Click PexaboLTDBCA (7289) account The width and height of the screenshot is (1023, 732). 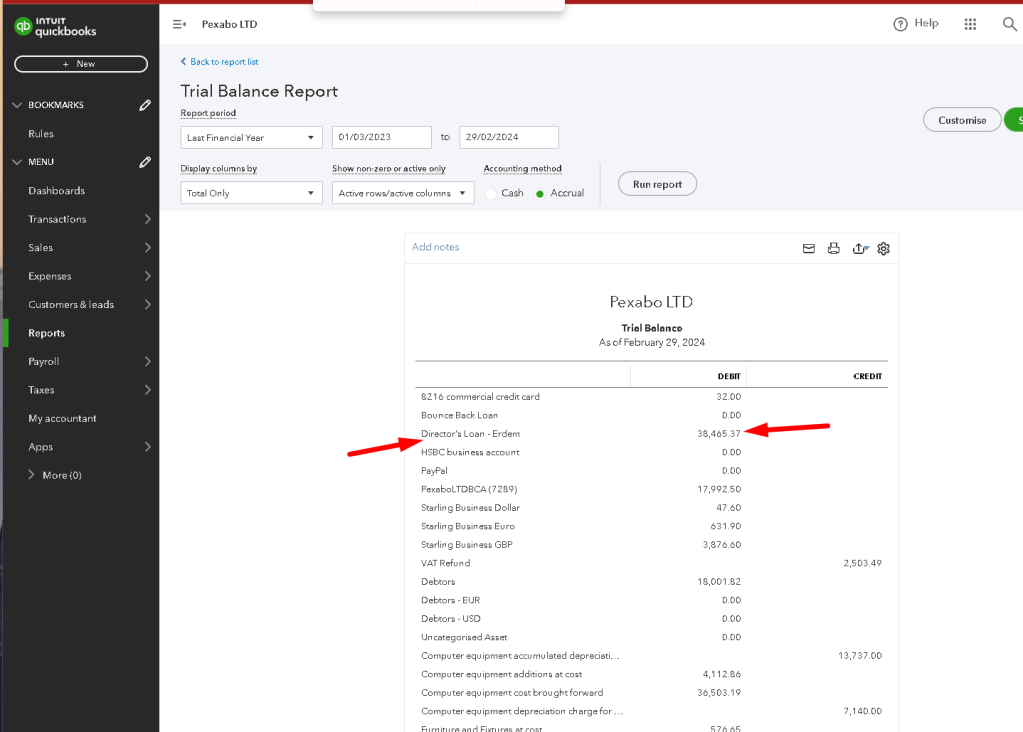(x=469, y=489)
